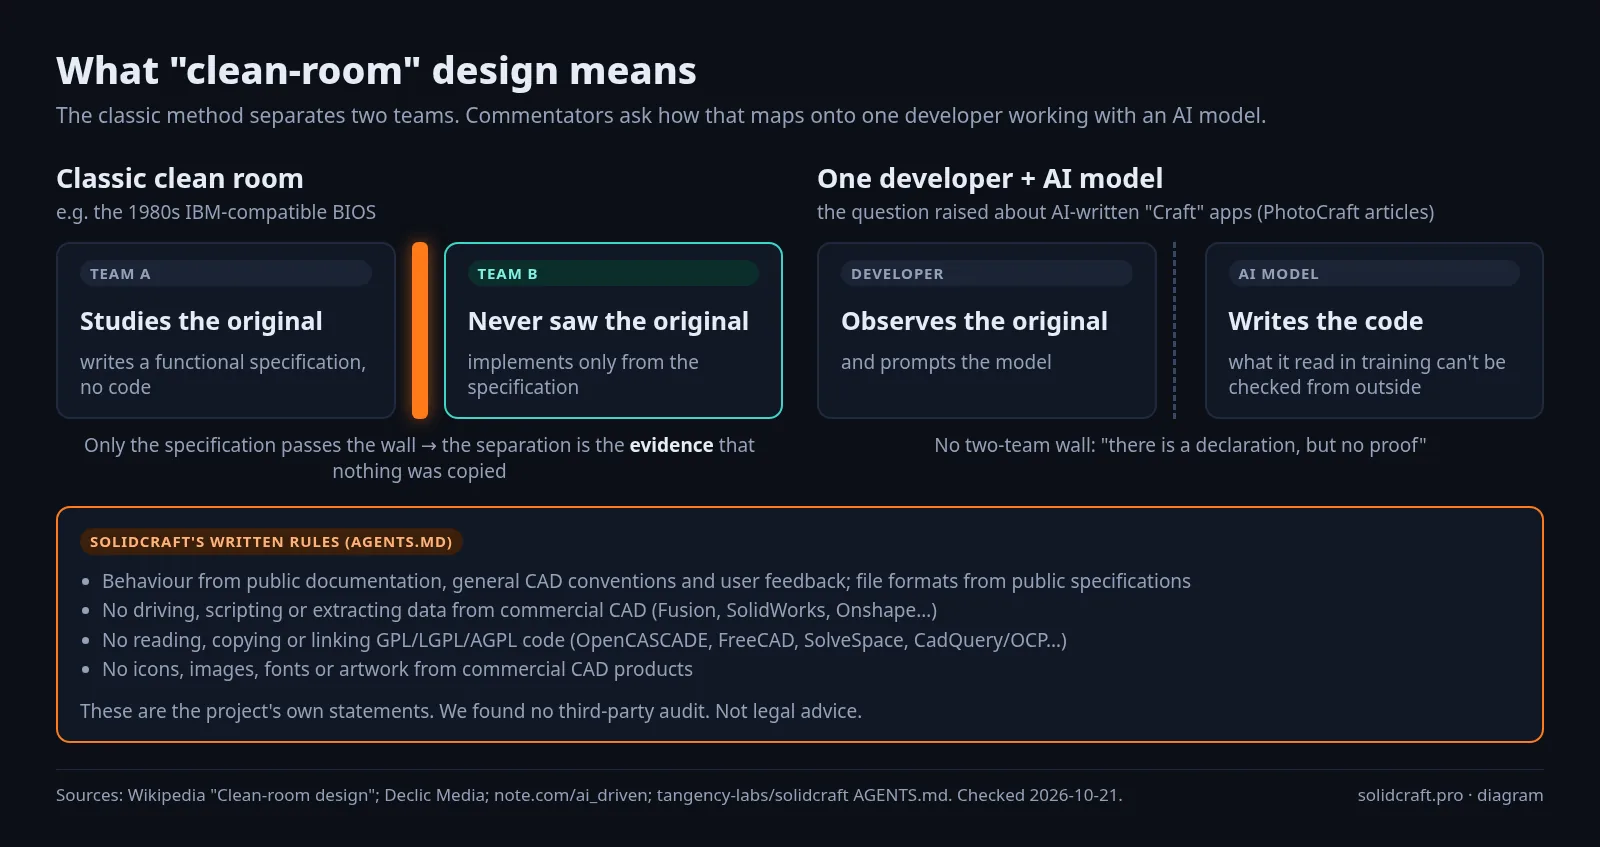This screenshot has height=847, width=1600.
Task: Click the 'TEAM A' label pill
Action: pos(226,274)
